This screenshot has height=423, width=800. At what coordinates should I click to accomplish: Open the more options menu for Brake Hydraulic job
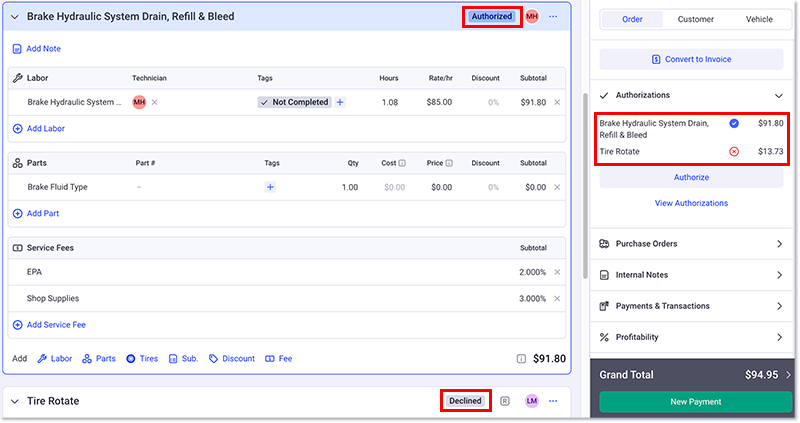point(553,16)
